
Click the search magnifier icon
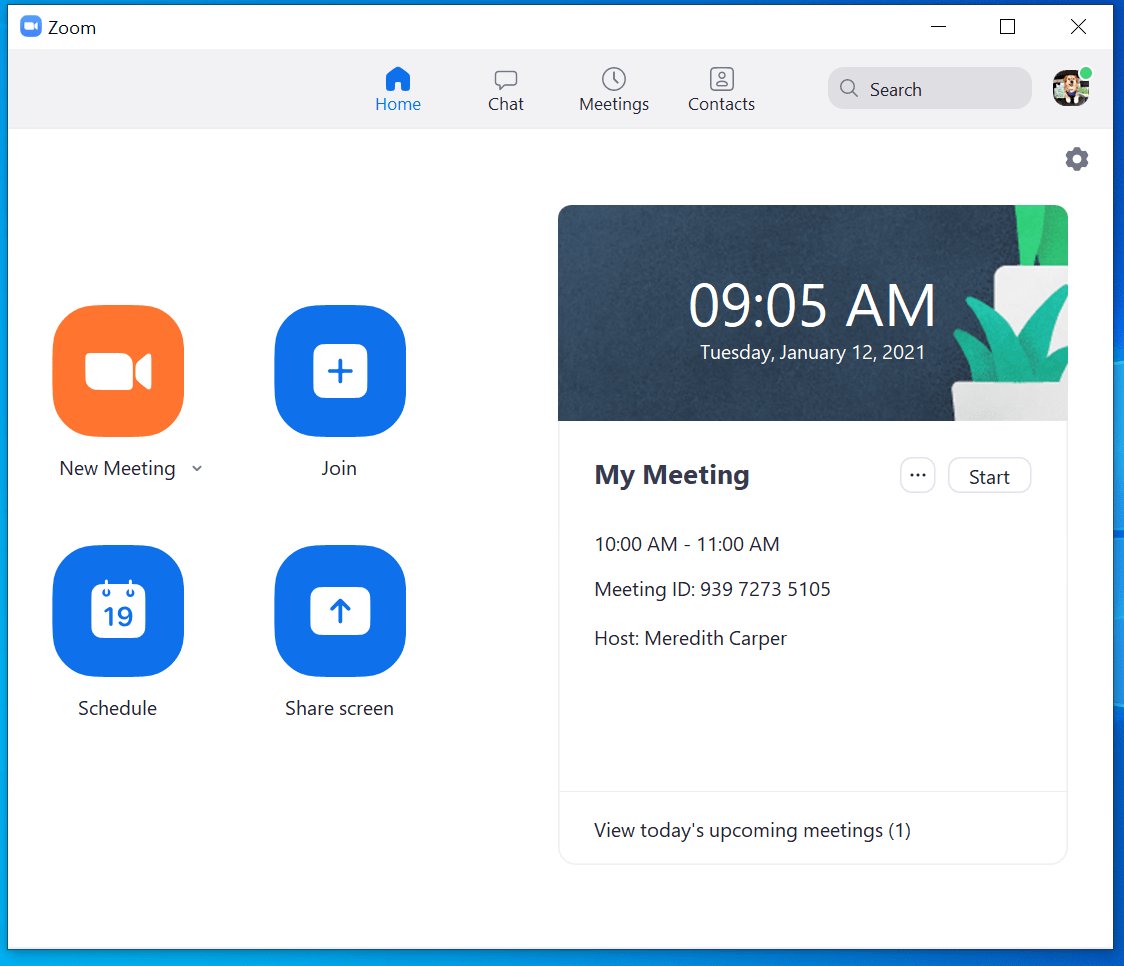point(848,89)
